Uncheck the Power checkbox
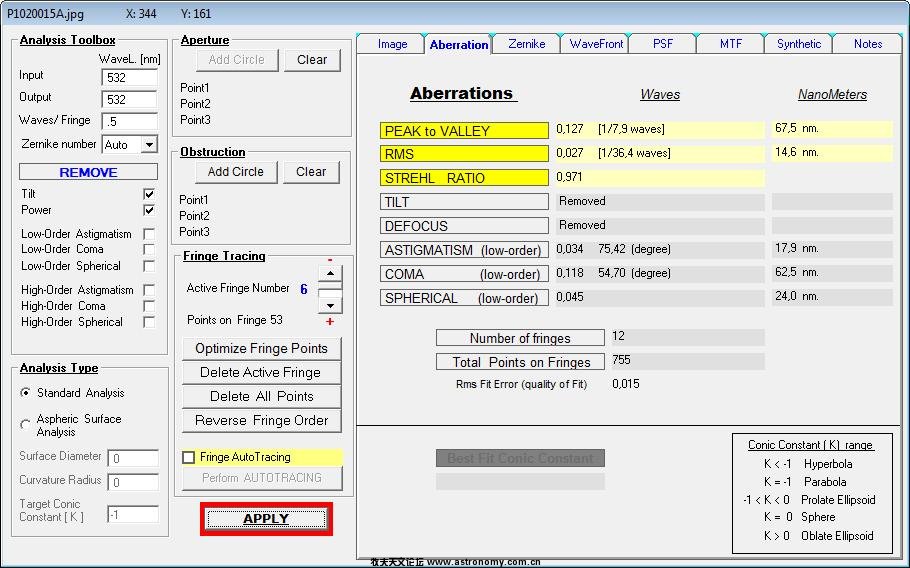910x568 pixels. [x=149, y=210]
